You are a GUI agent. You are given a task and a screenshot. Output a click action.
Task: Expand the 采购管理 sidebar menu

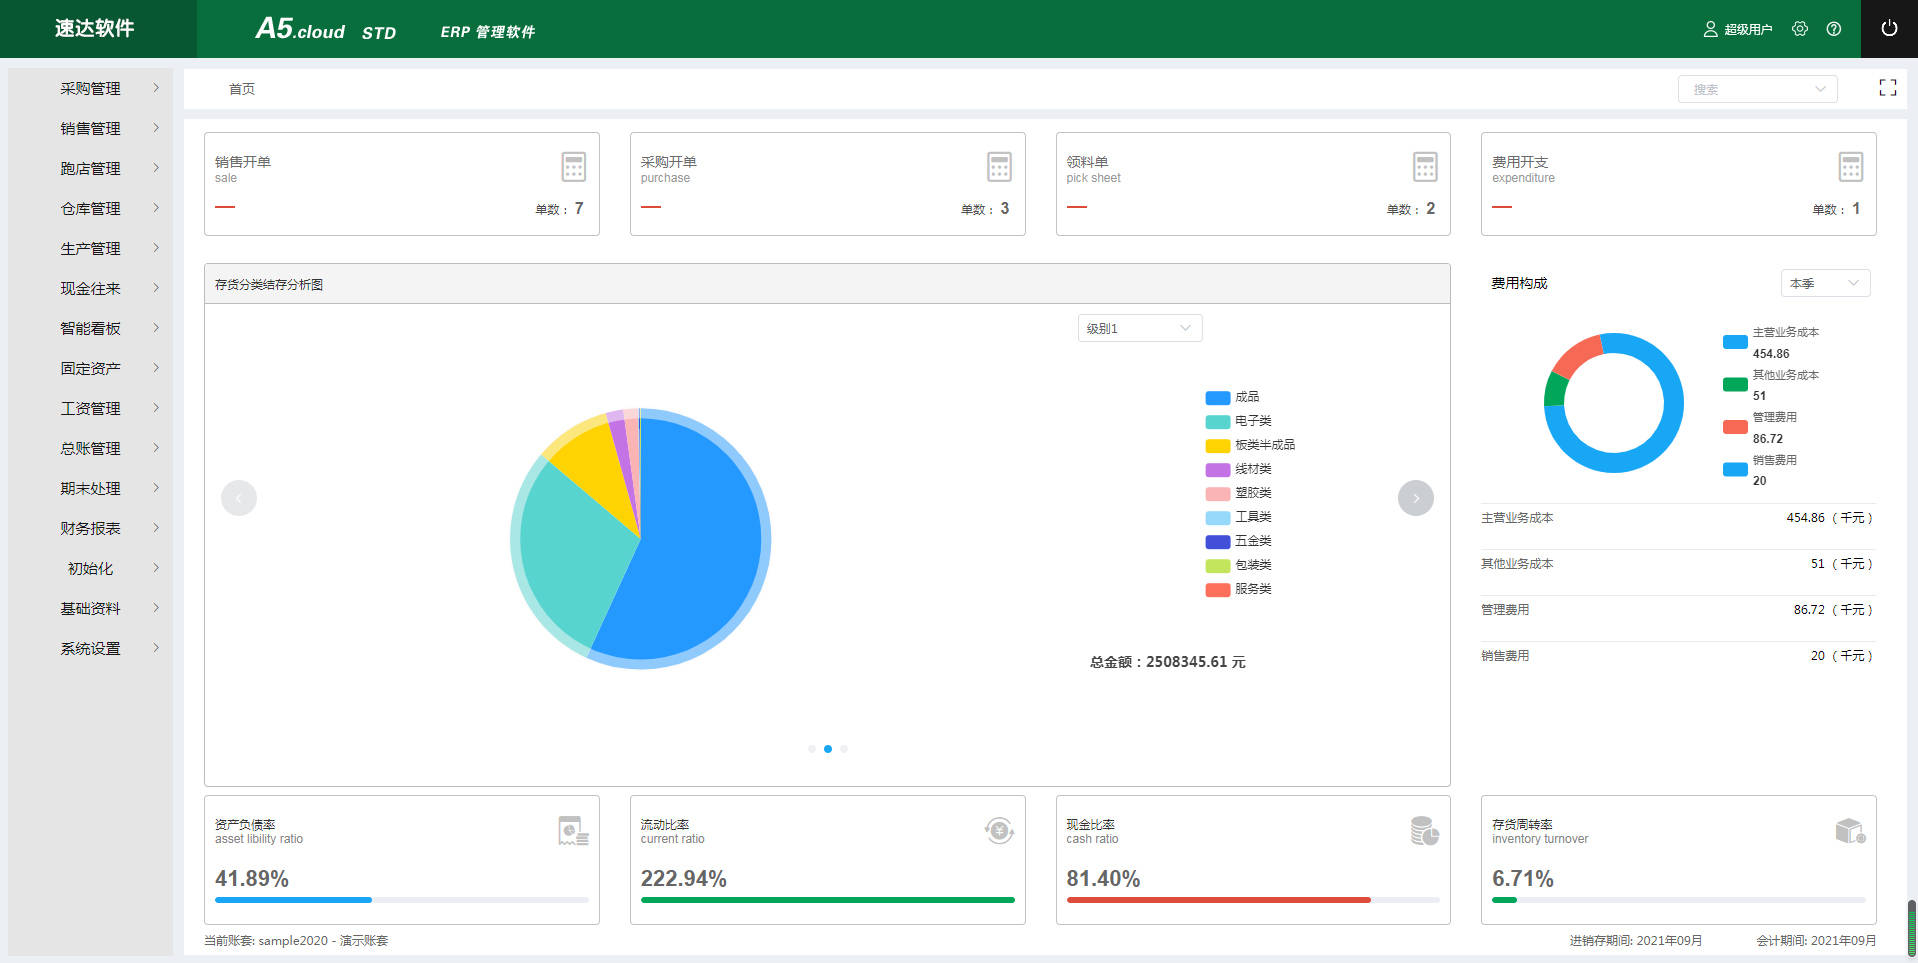click(x=90, y=88)
